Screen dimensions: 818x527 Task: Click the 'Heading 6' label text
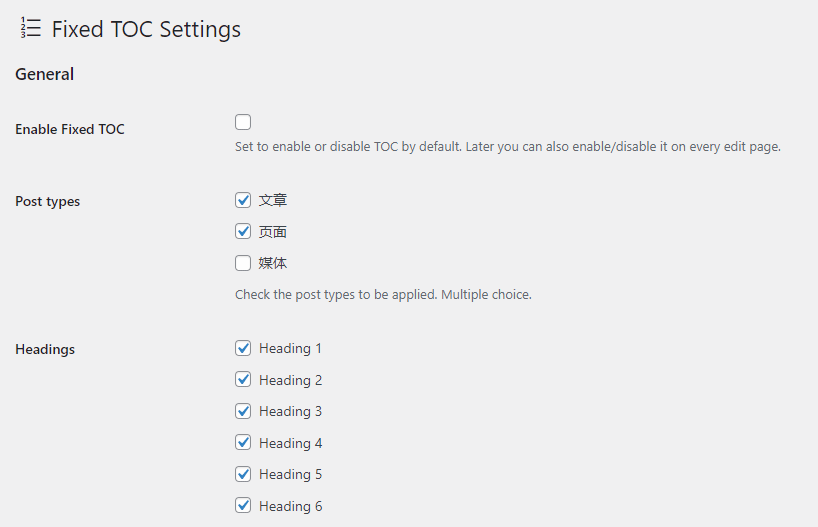click(x=290, y=506)
